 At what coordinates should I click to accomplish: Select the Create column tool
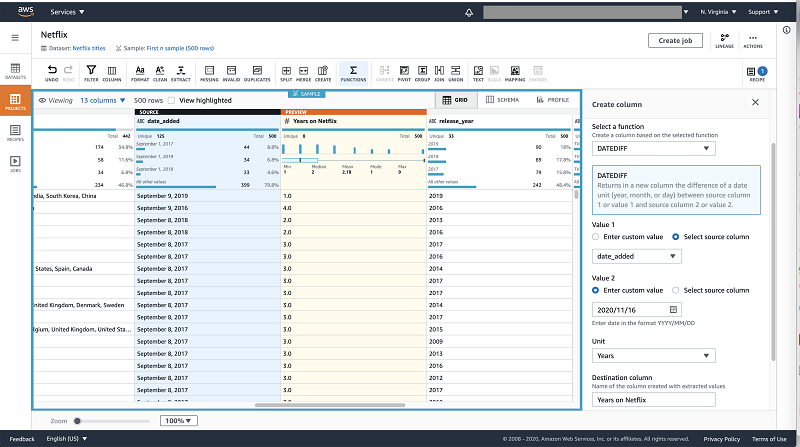pyautogui.click(x=323, y=72)
